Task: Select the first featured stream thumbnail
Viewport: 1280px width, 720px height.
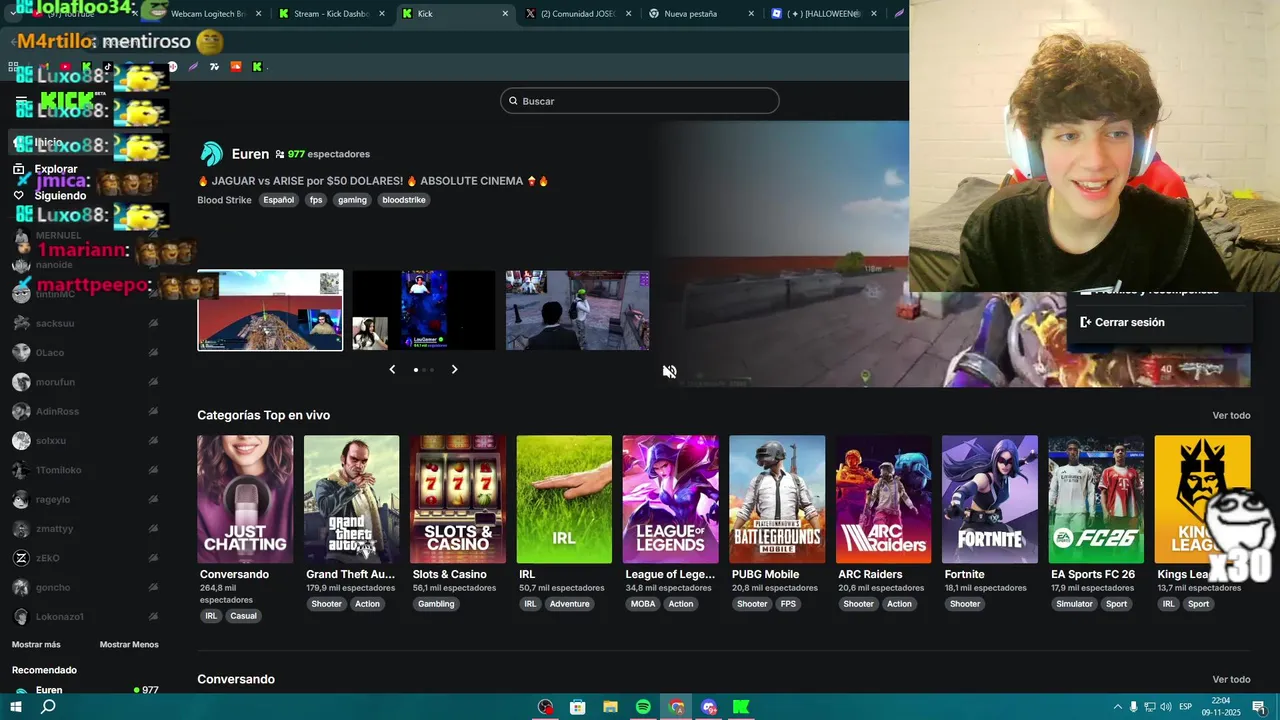Action: pos(270,310)
